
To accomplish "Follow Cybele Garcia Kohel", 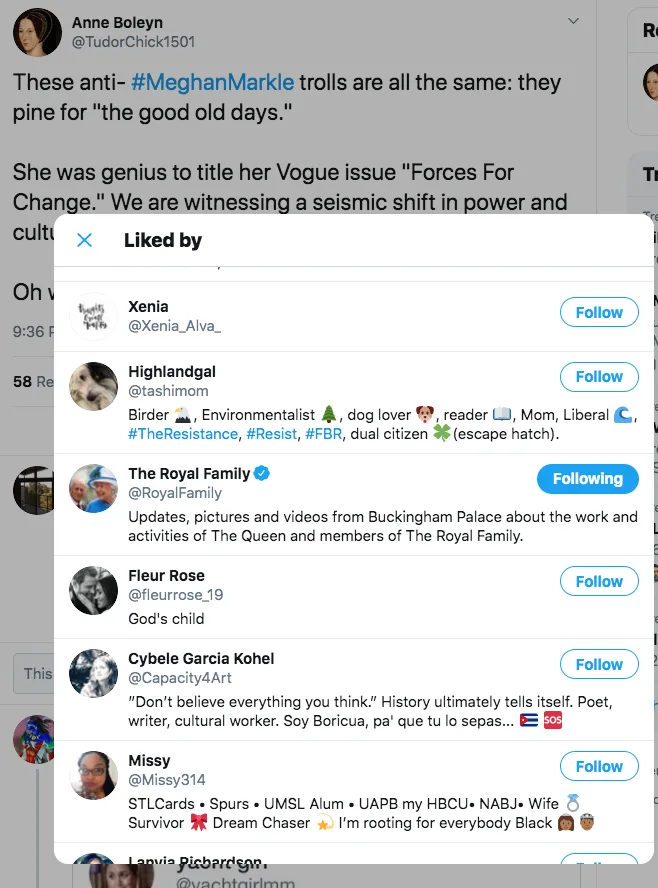I will 598,664.
